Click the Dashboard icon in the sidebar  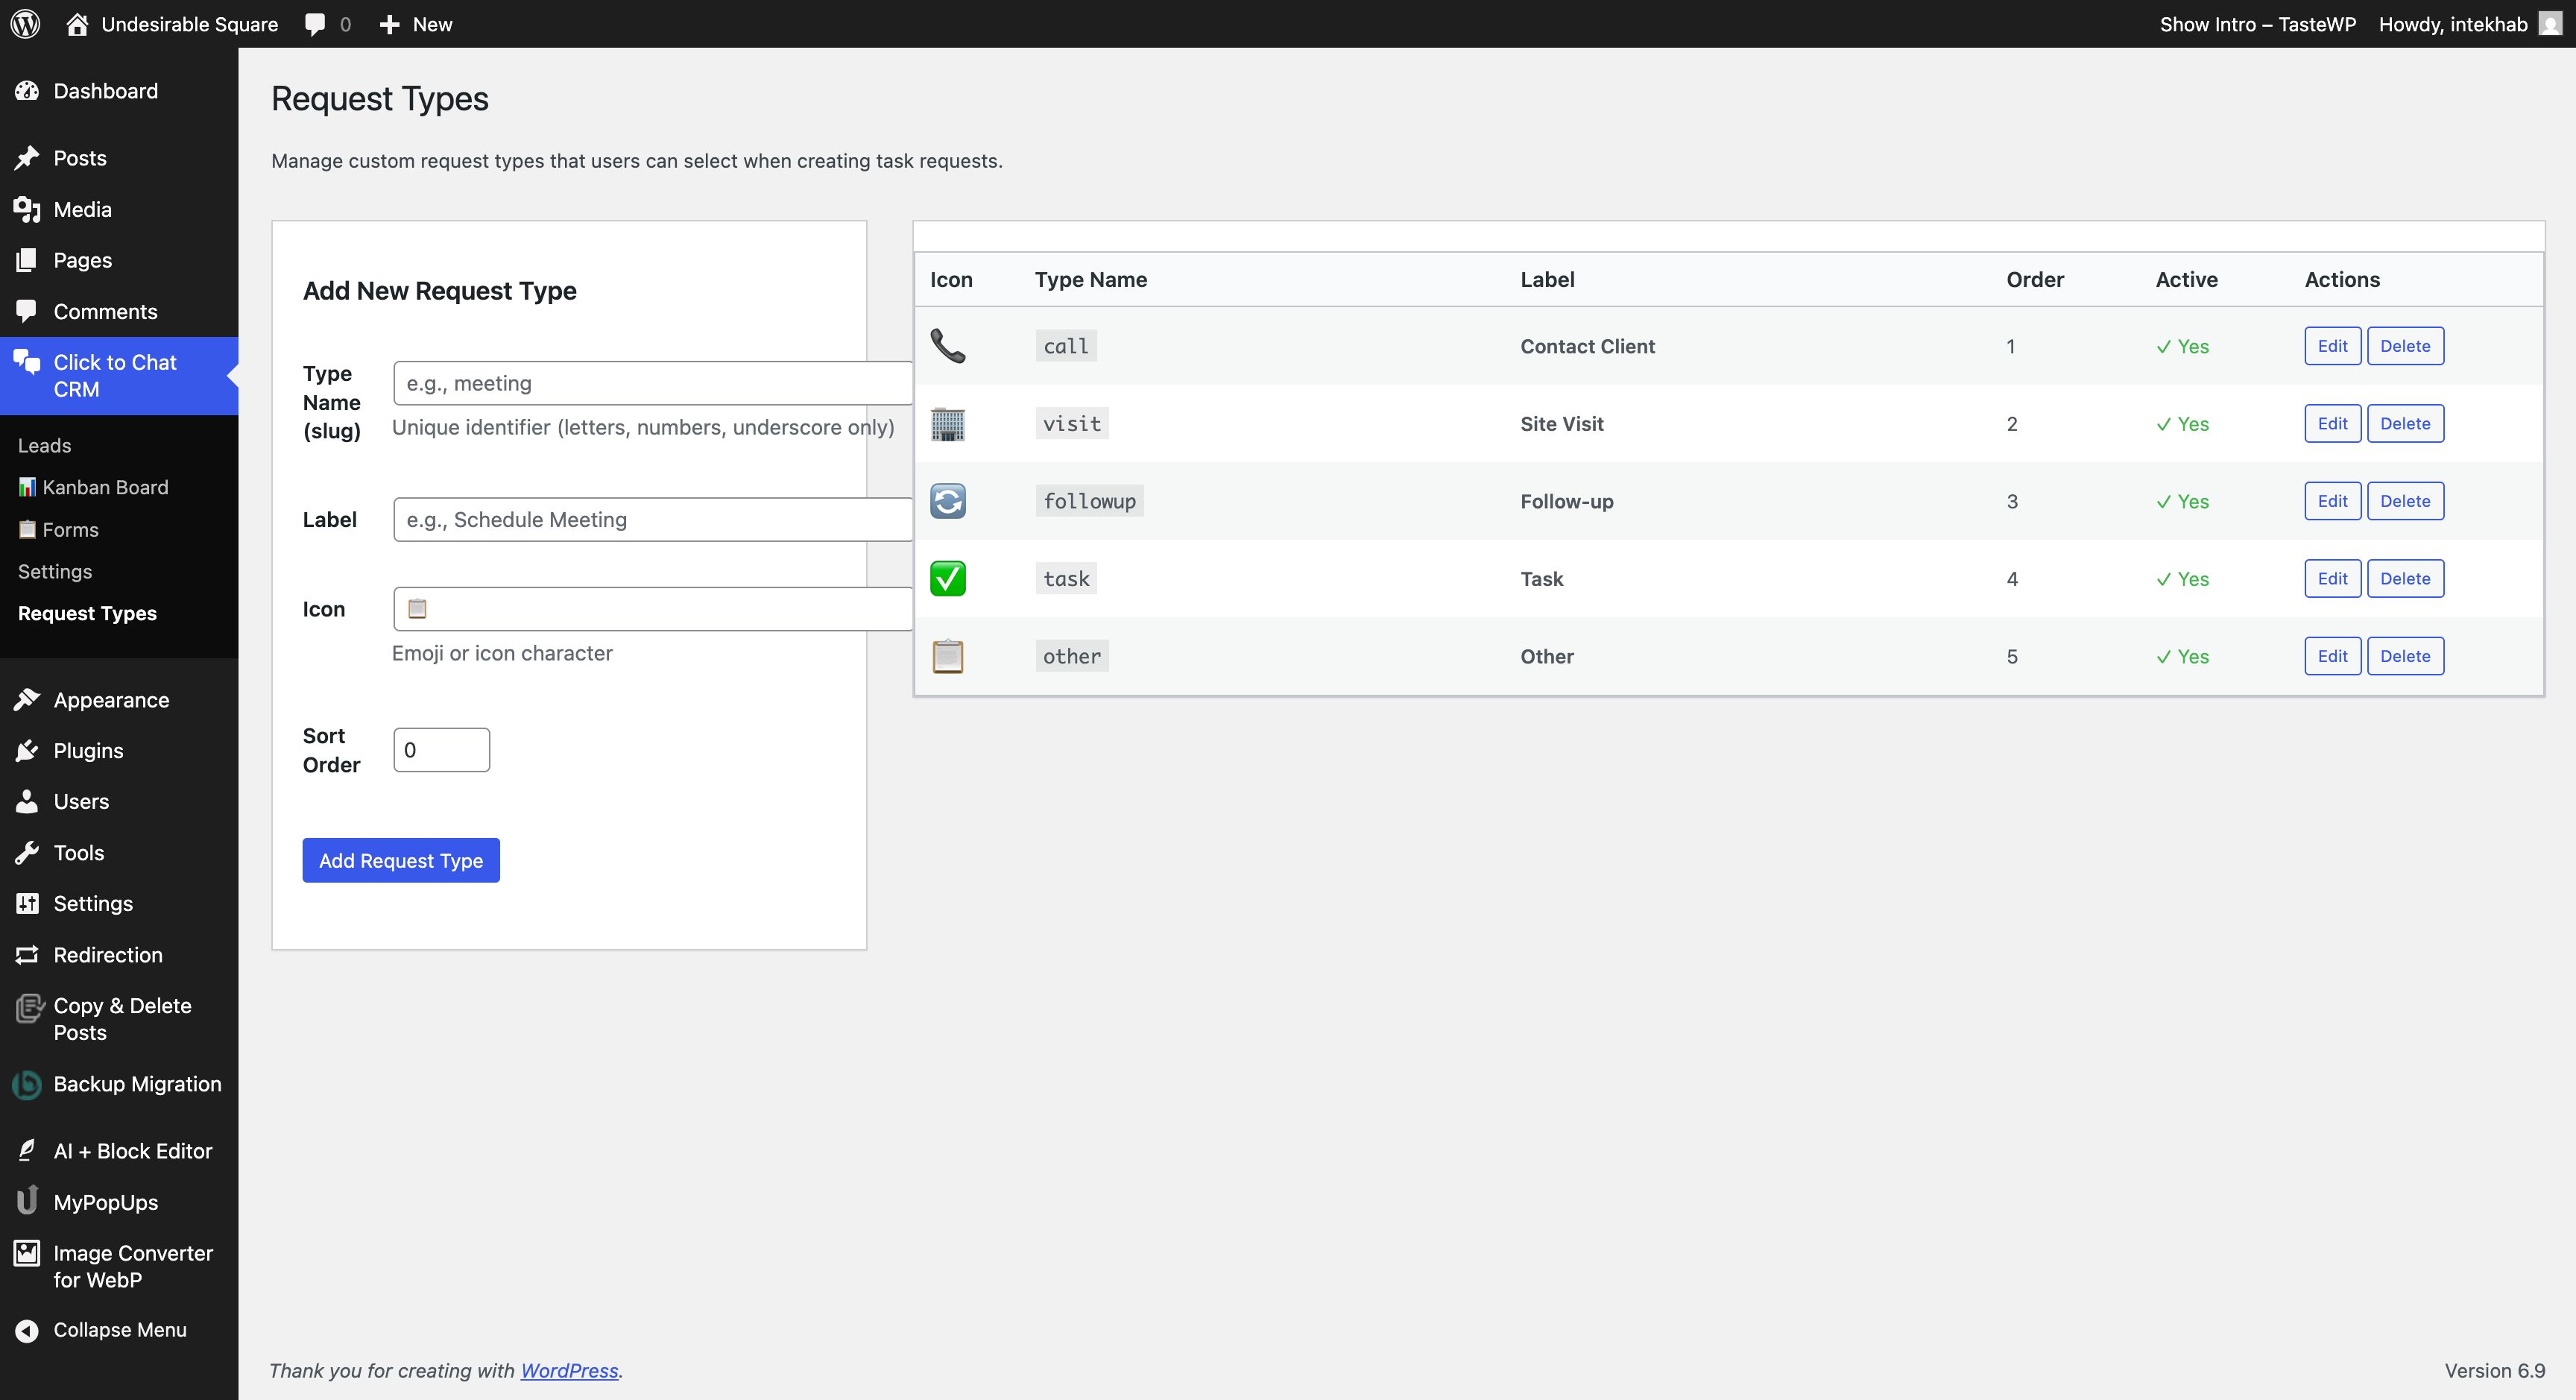coord(27,91)
